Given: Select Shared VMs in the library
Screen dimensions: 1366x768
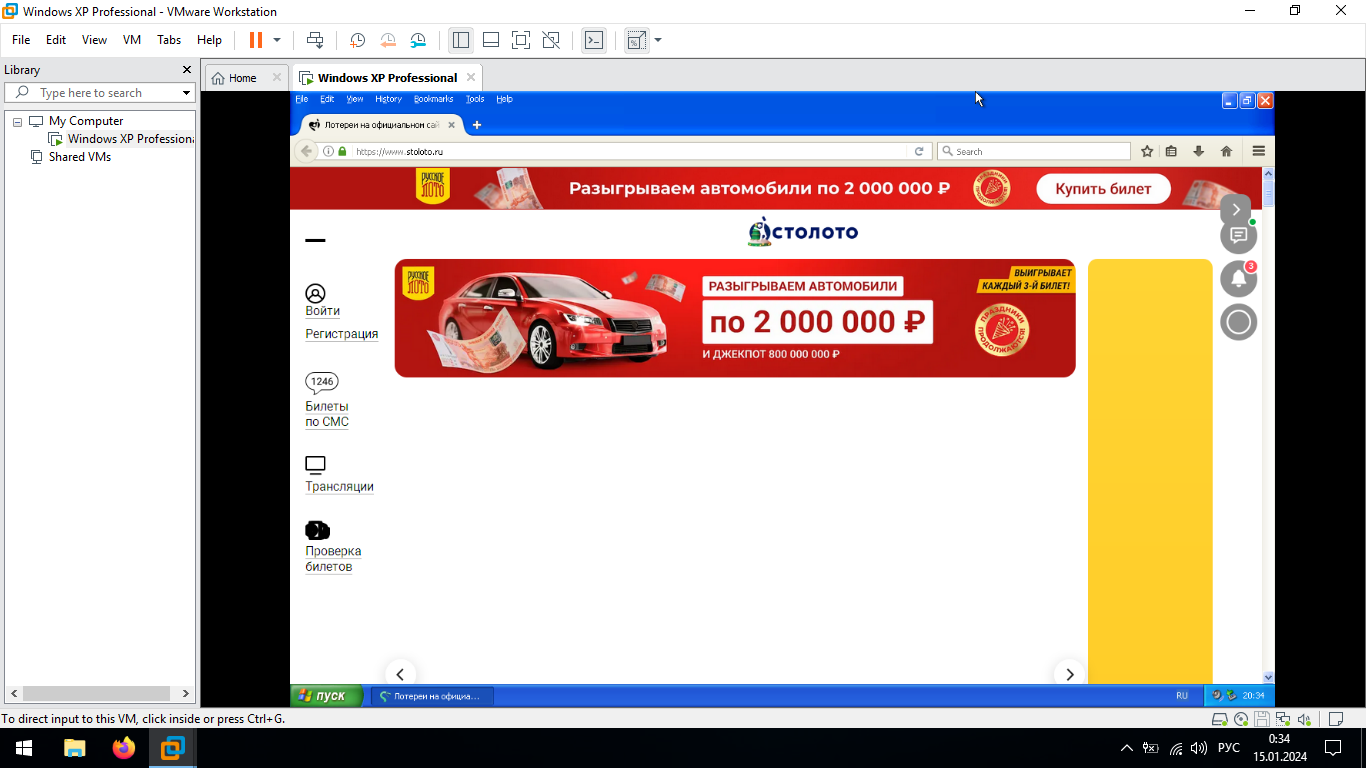Looking at the screenshot, I should point(79,157).
